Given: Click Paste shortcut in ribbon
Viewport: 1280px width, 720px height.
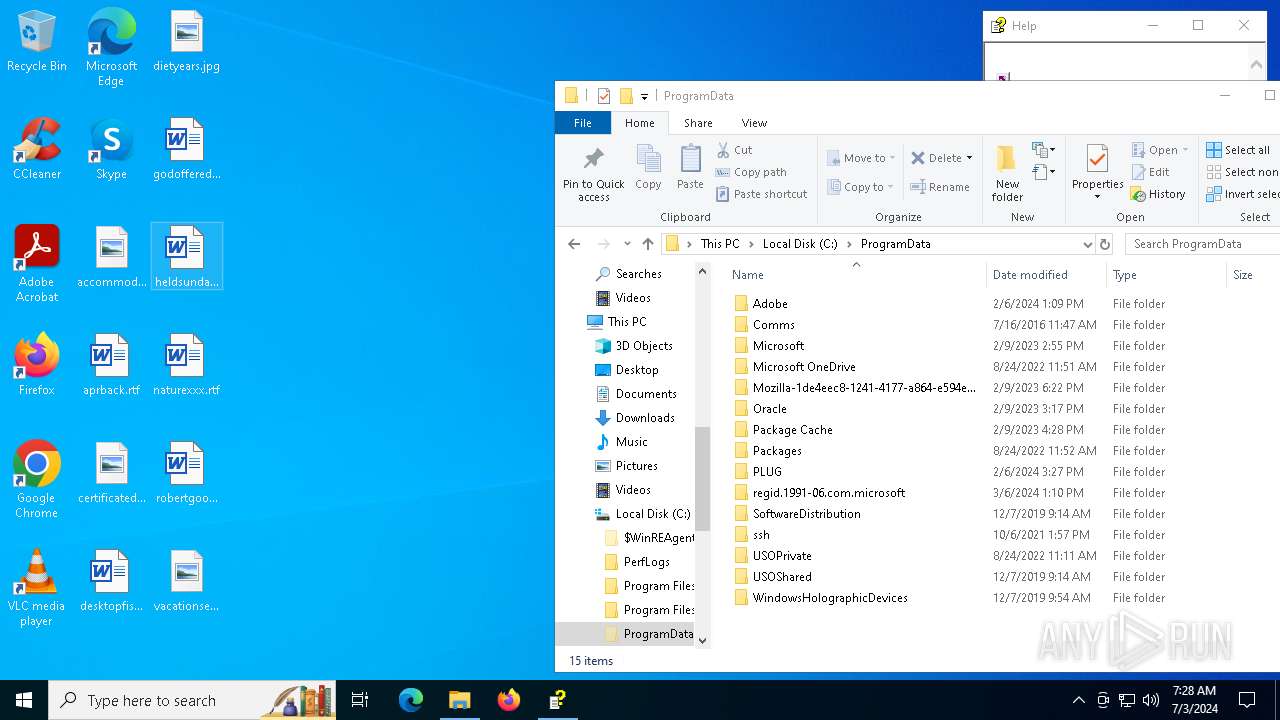Looking at the screenshot, I should [761, 194].
